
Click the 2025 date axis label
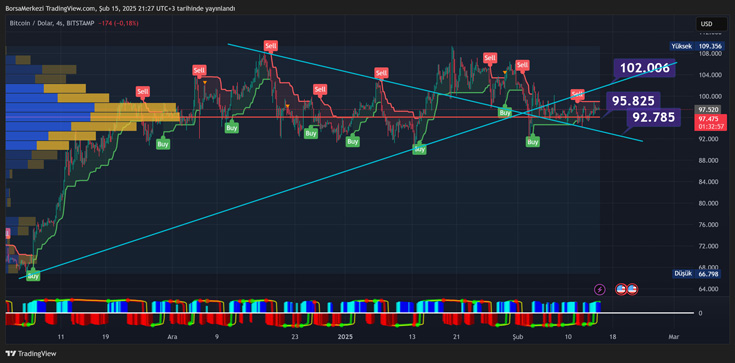(x=345, y=337)
